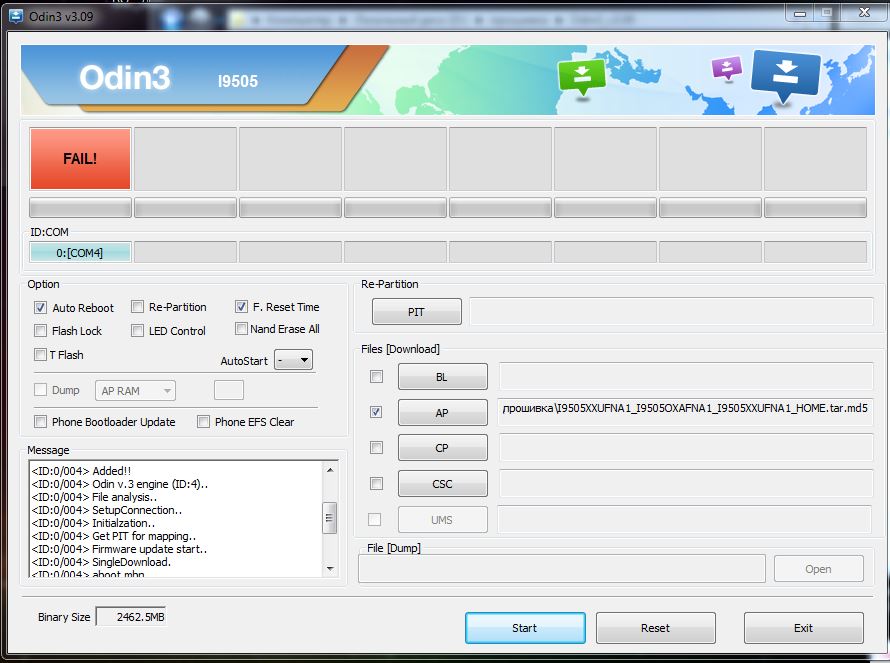
Task: Open the AutoStart dropdown
Action: coord(294,360)
